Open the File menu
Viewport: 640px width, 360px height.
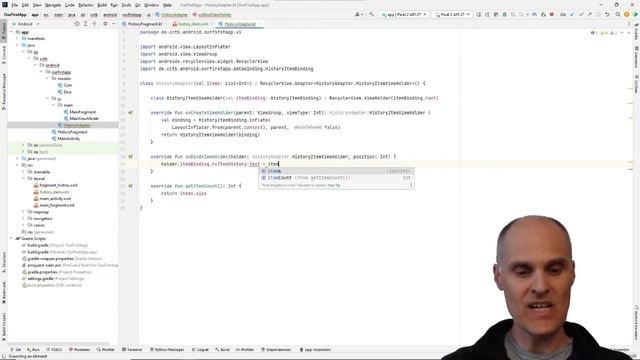[x=14, y=5]
